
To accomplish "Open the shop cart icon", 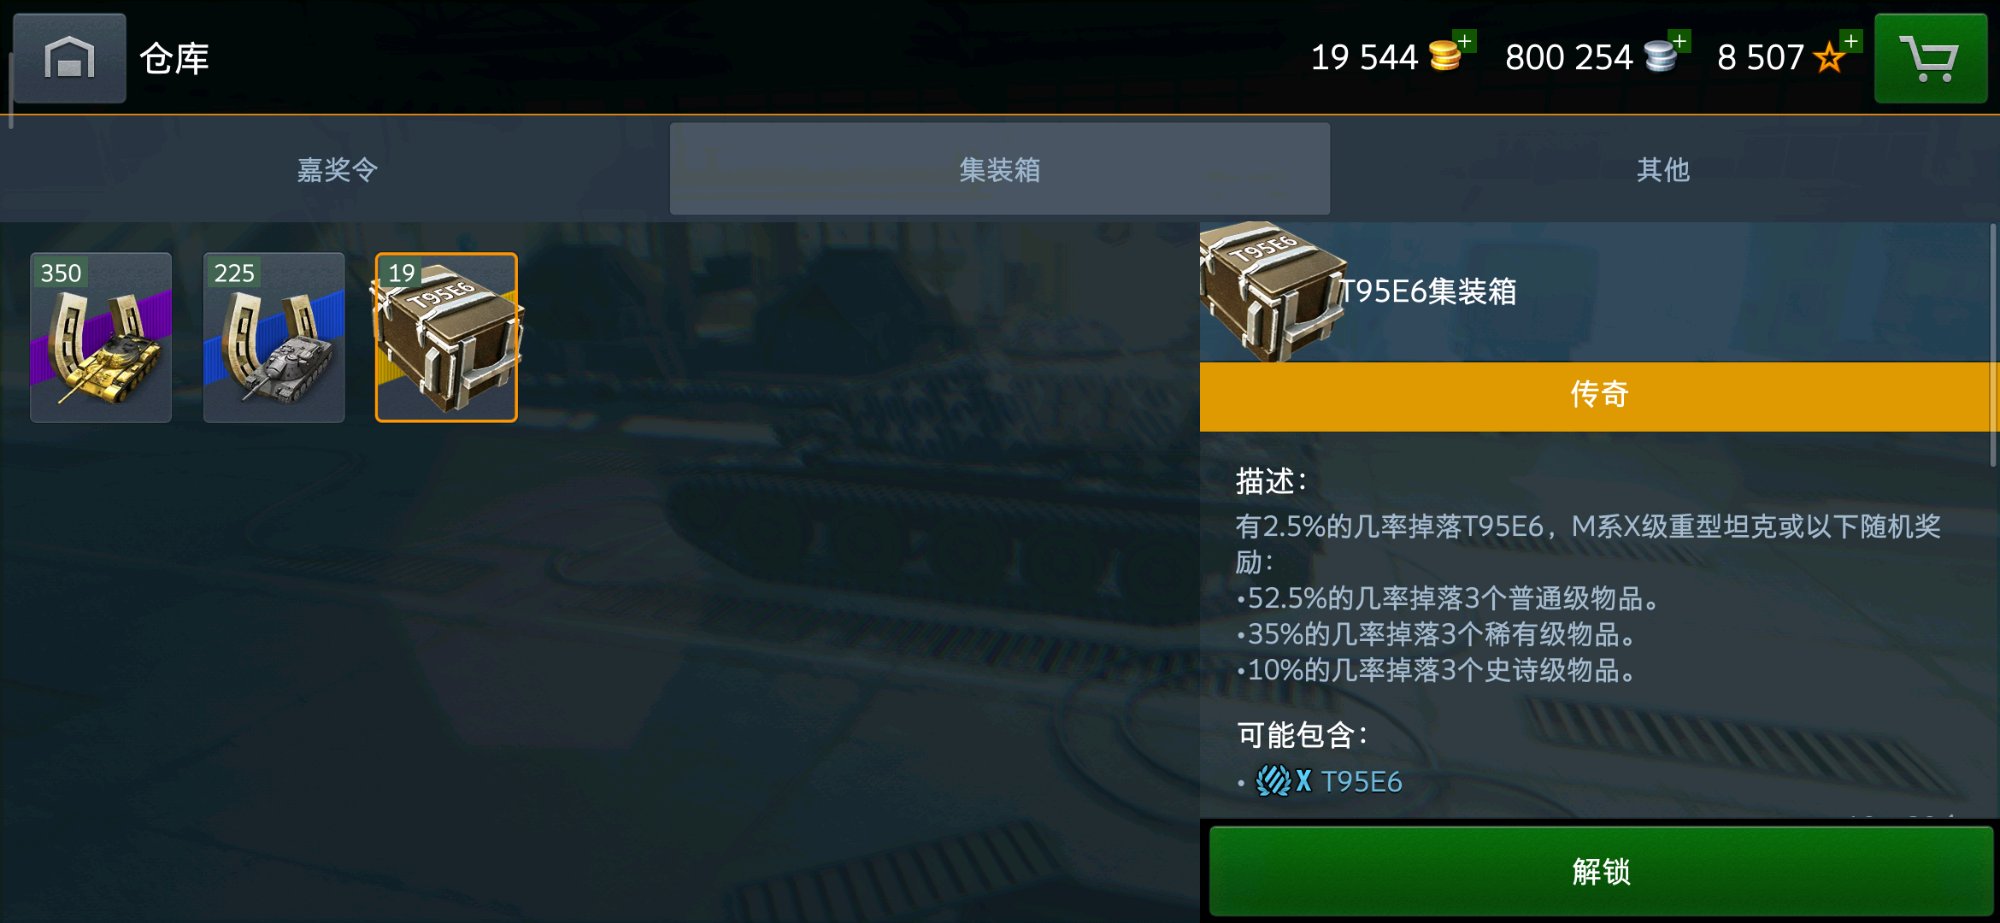I will pyautogui.click(x=1930, y=58).
